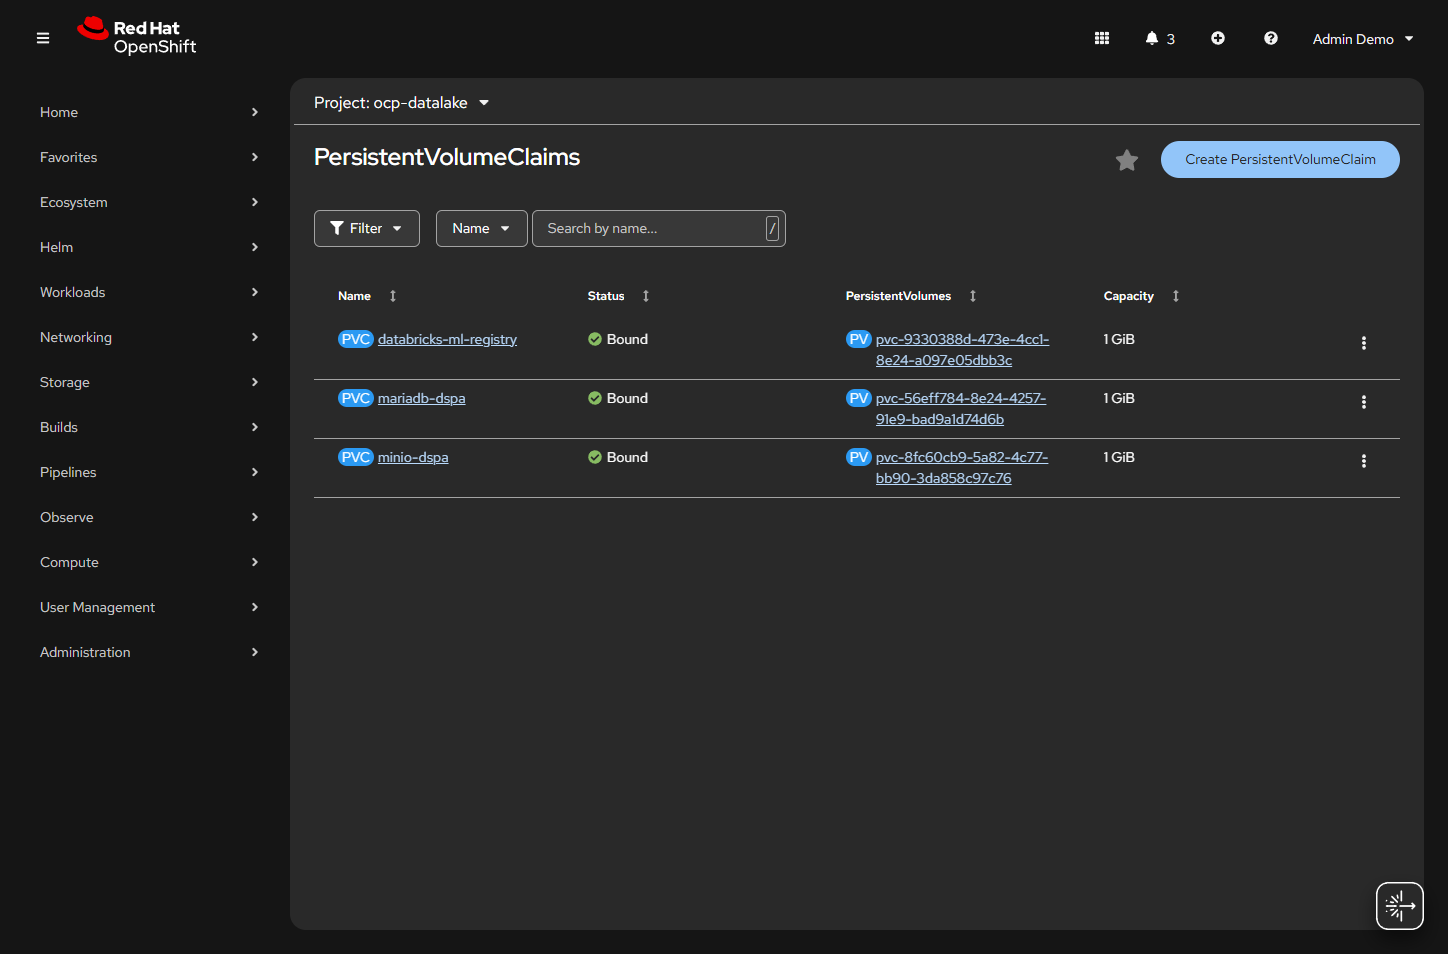Open volume pvc-56eff784 link
Screen dimensions: 1448x954
[961, 409]
